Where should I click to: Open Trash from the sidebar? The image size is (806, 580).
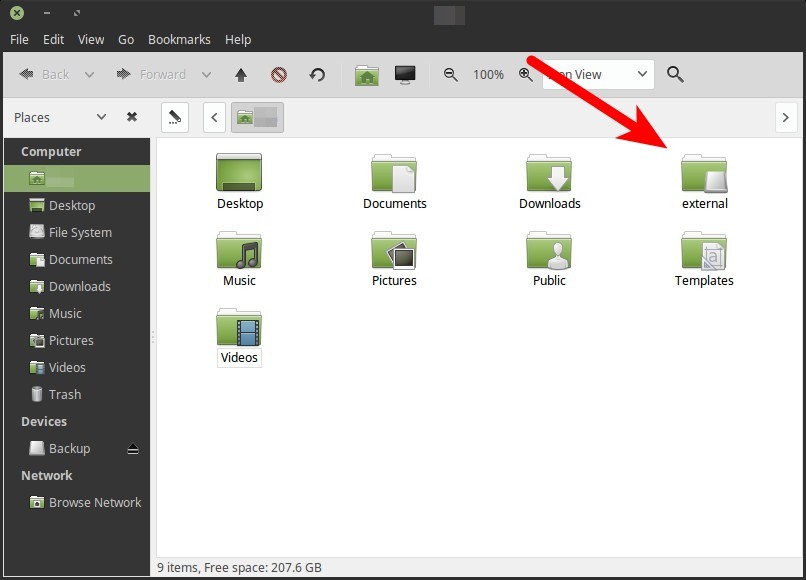point(64,395)
